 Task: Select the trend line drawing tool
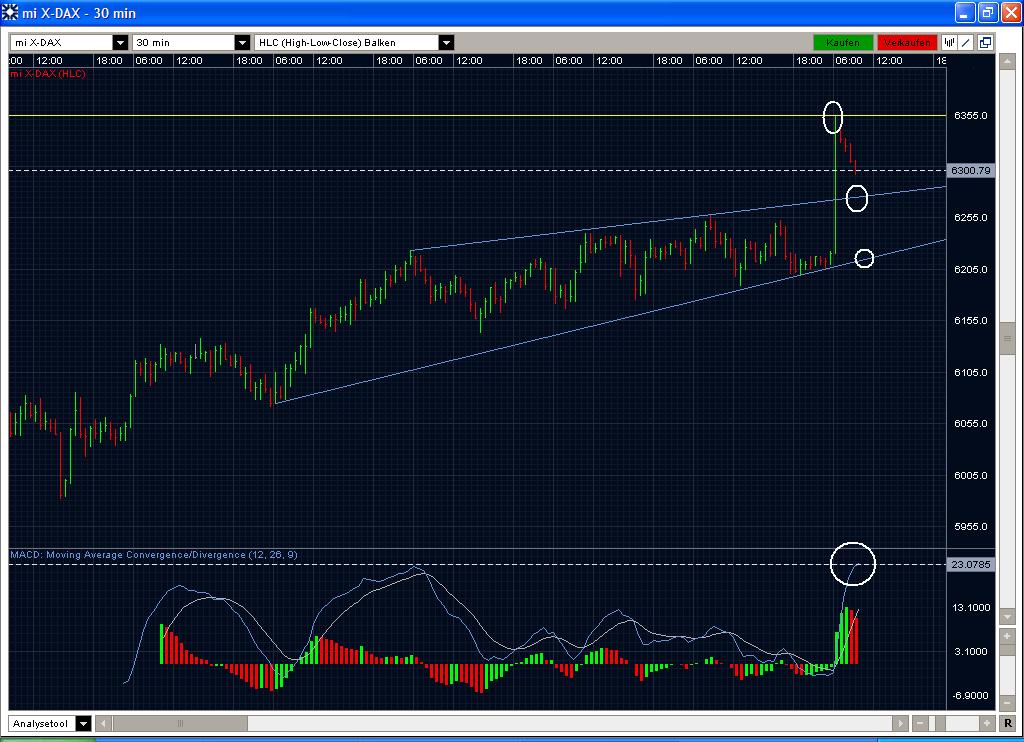(x=967, y=42)
